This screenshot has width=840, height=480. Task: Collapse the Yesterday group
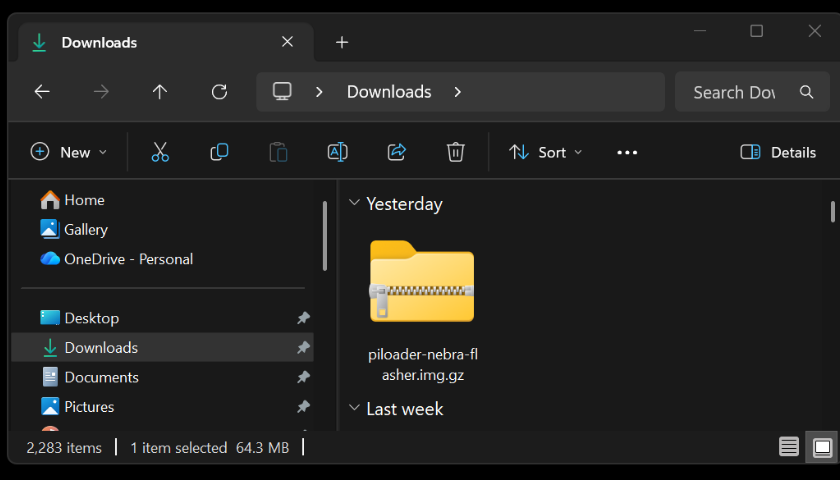point(354,202)
